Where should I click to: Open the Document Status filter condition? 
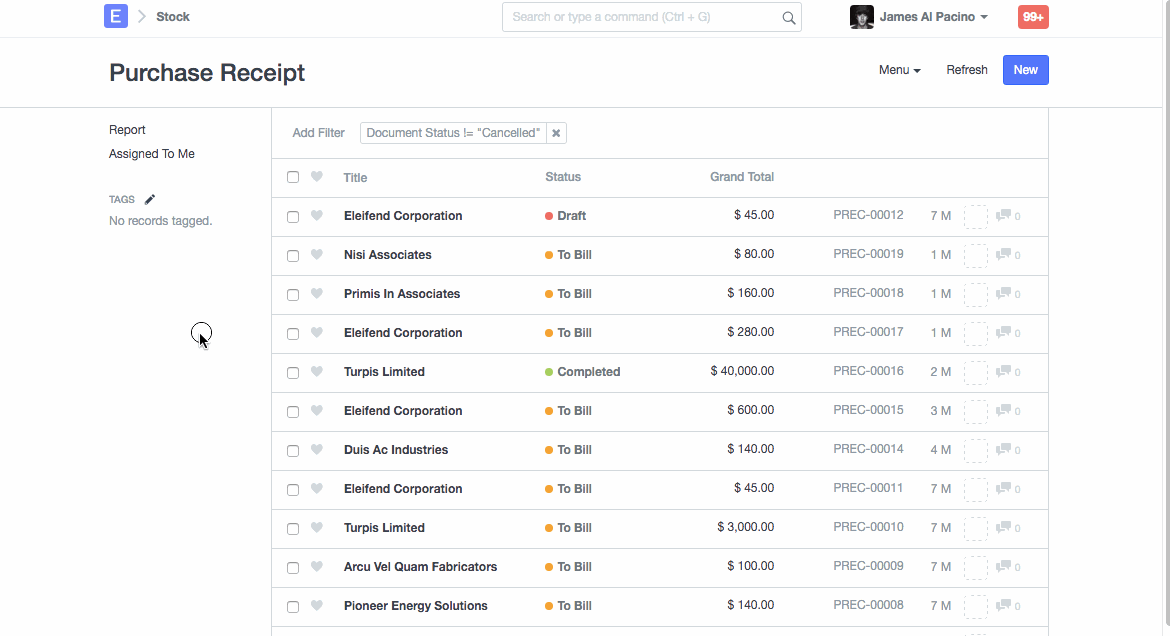pyautogui.click(x=453, y=133)
